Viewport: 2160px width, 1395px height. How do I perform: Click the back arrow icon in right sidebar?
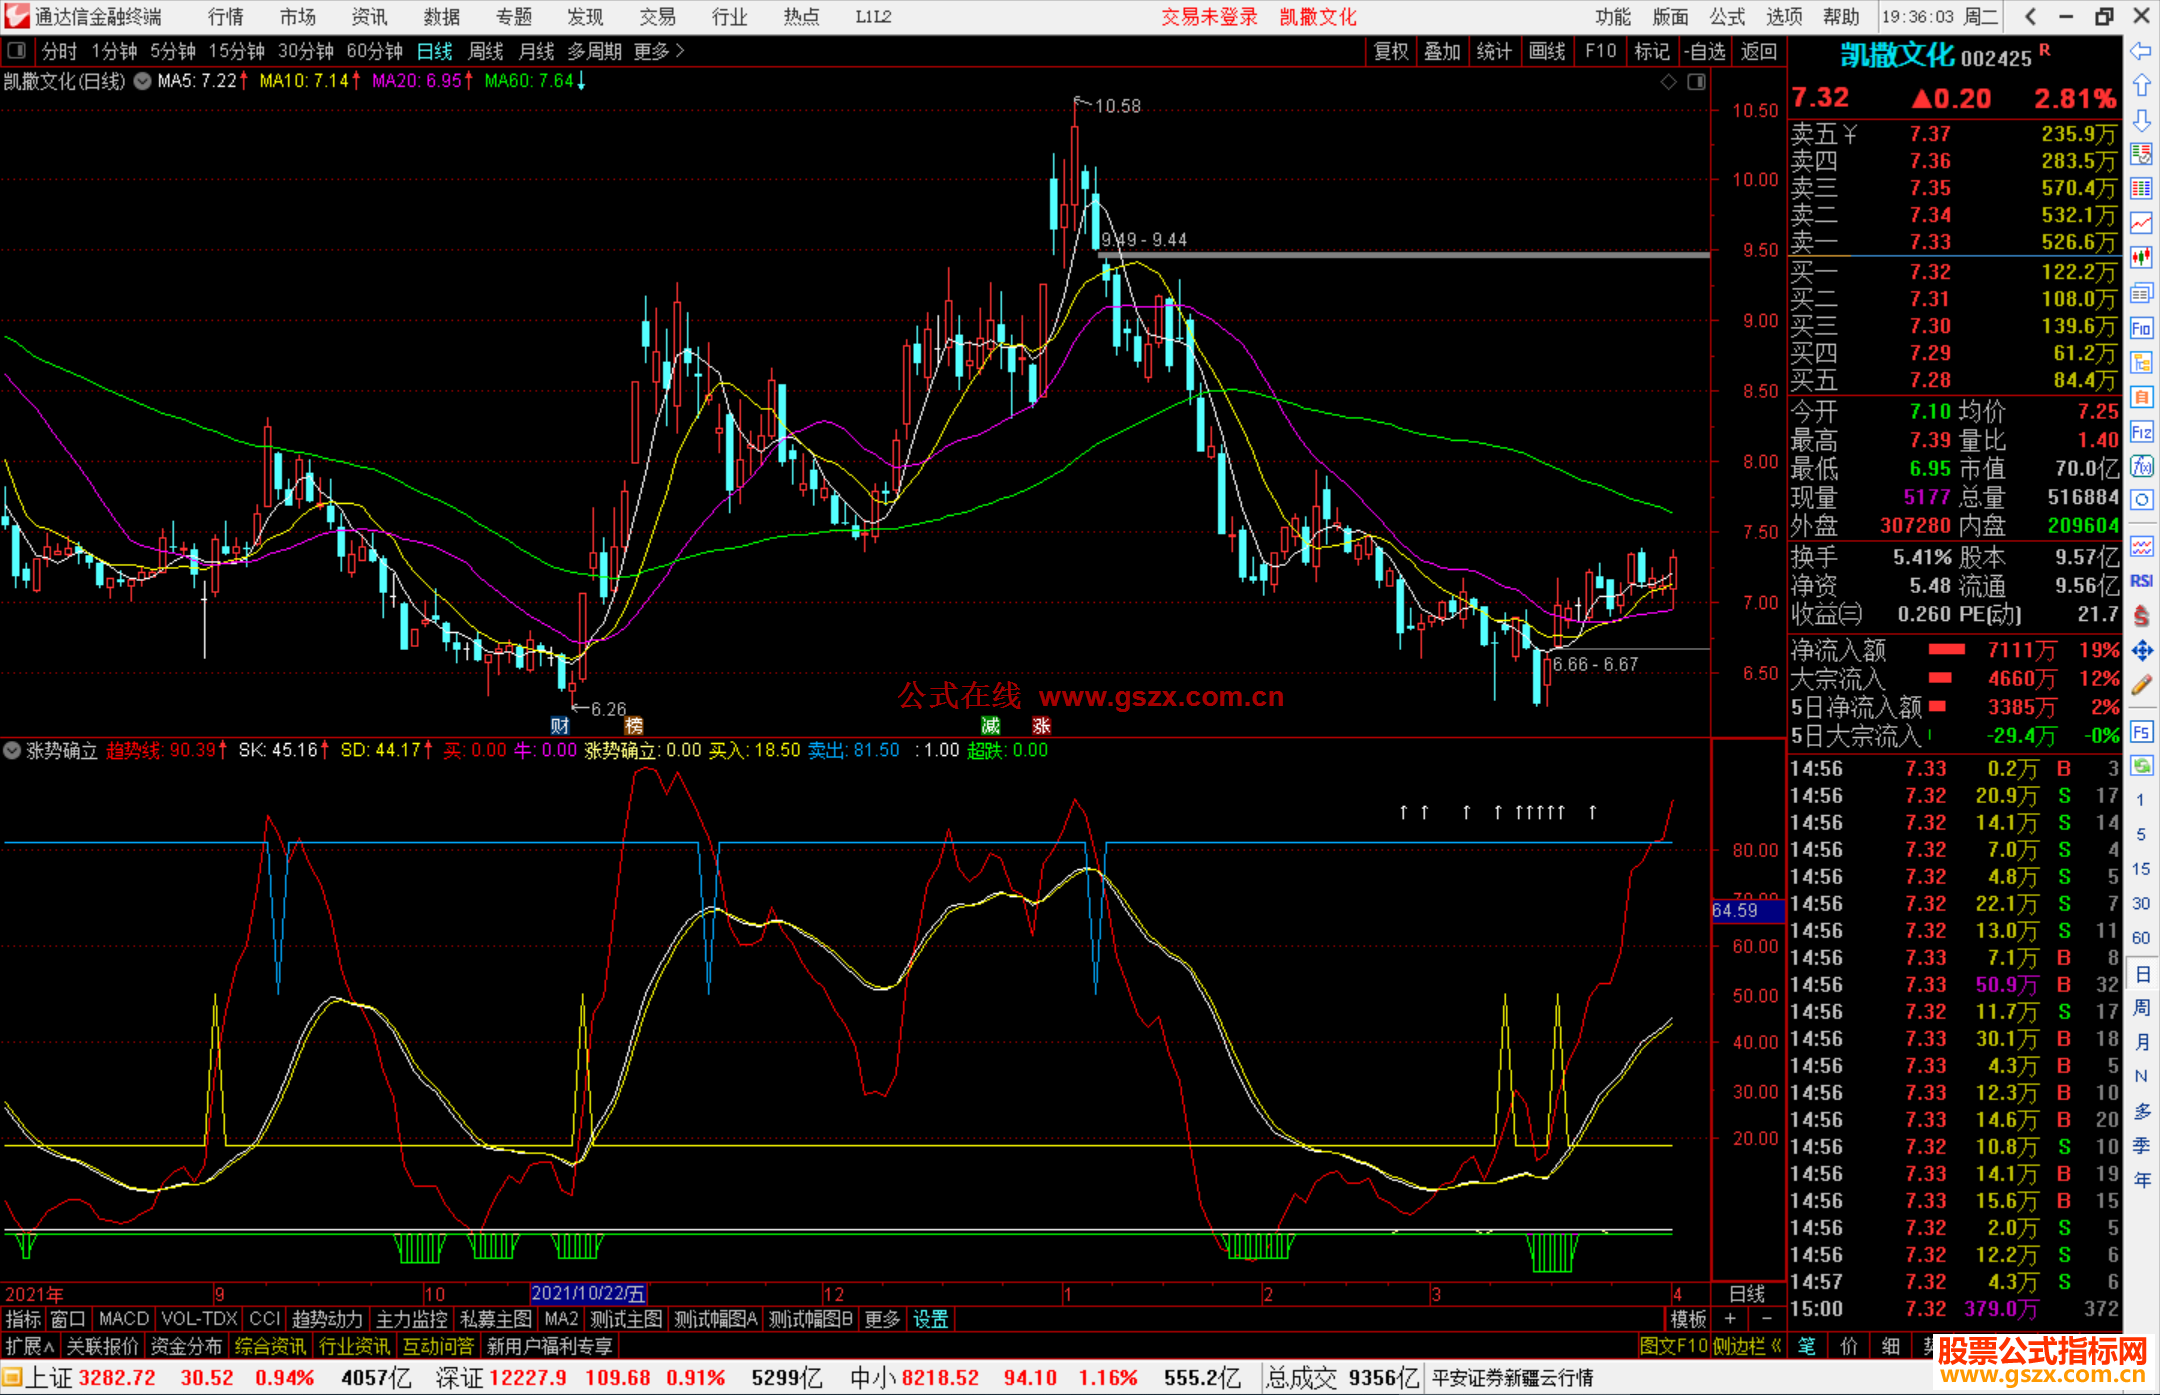coord(2141,51)
